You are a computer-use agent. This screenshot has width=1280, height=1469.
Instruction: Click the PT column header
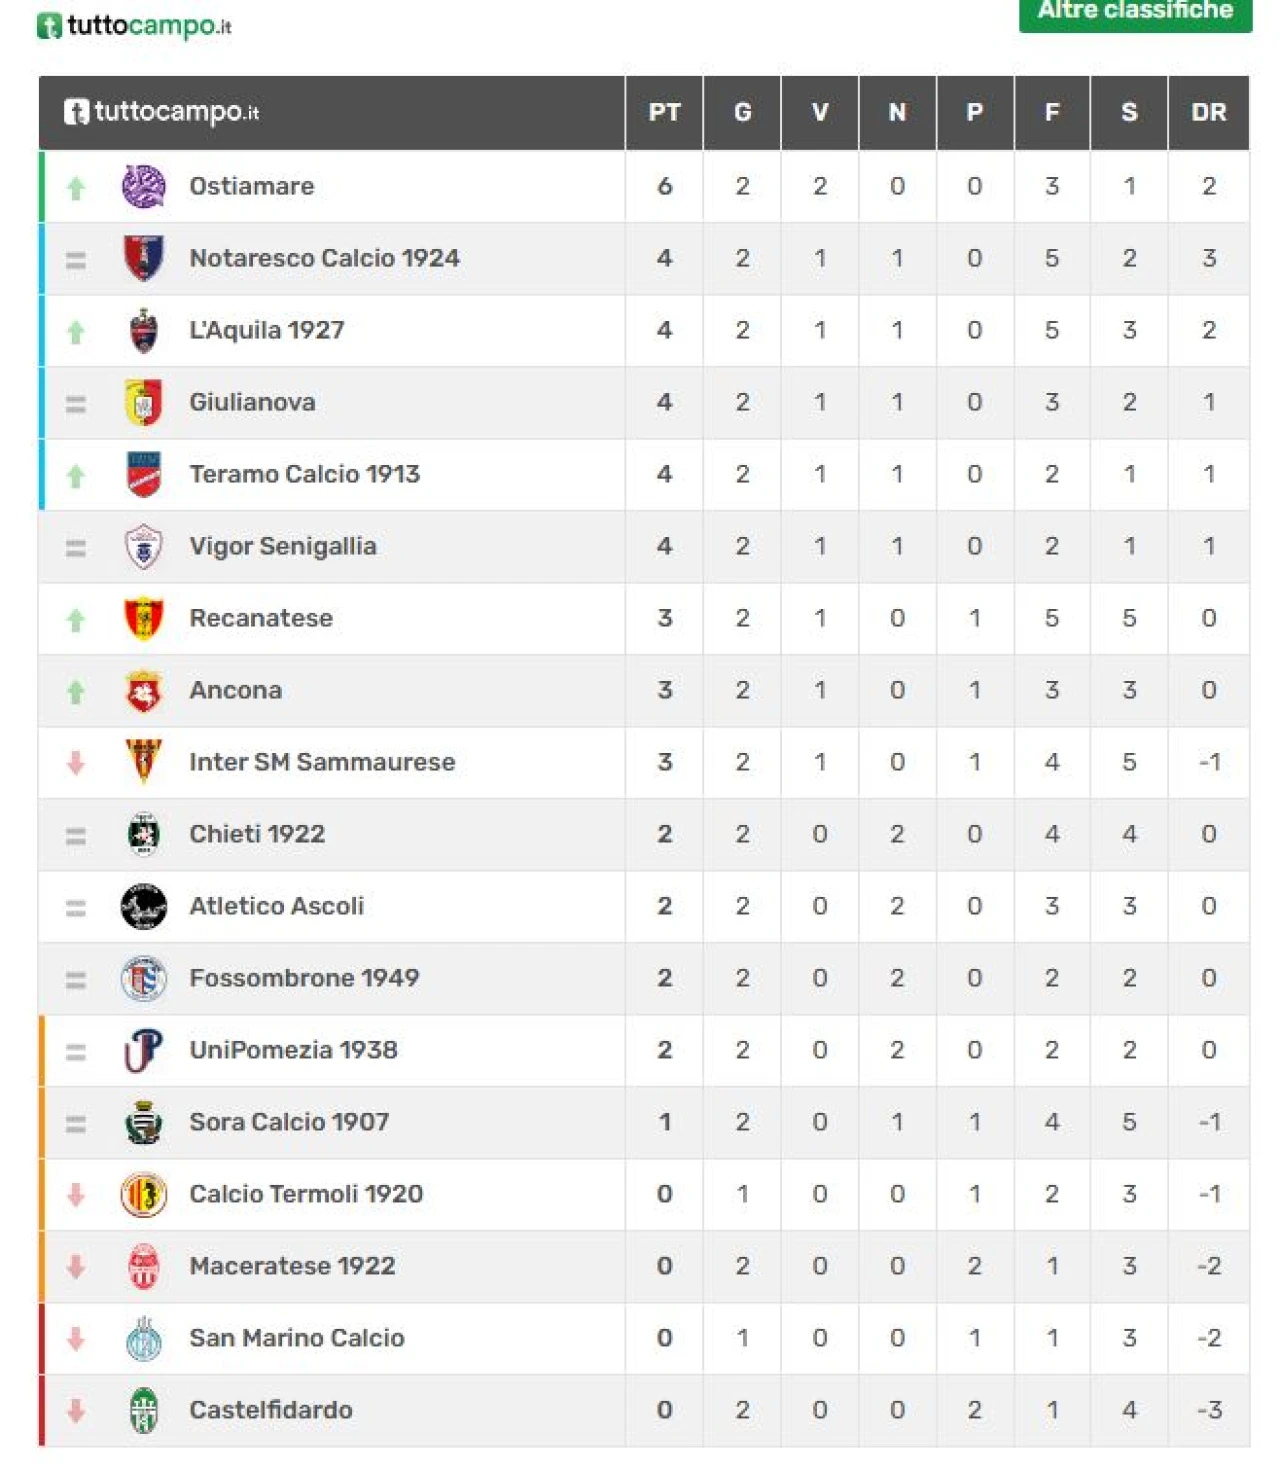[x=664, y=113]
